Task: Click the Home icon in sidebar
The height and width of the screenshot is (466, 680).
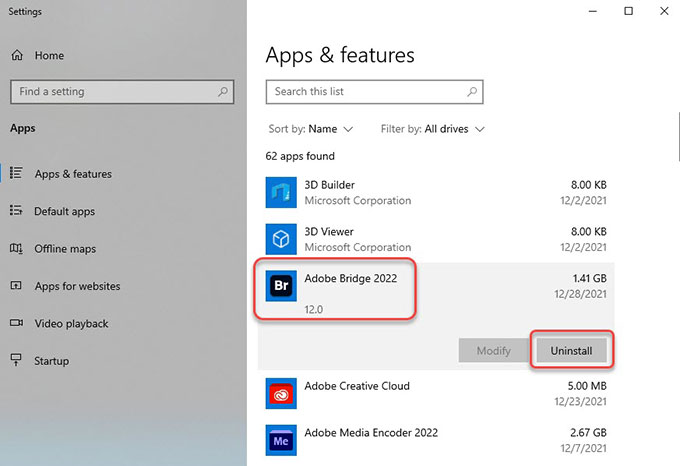Action: (17, 55)
